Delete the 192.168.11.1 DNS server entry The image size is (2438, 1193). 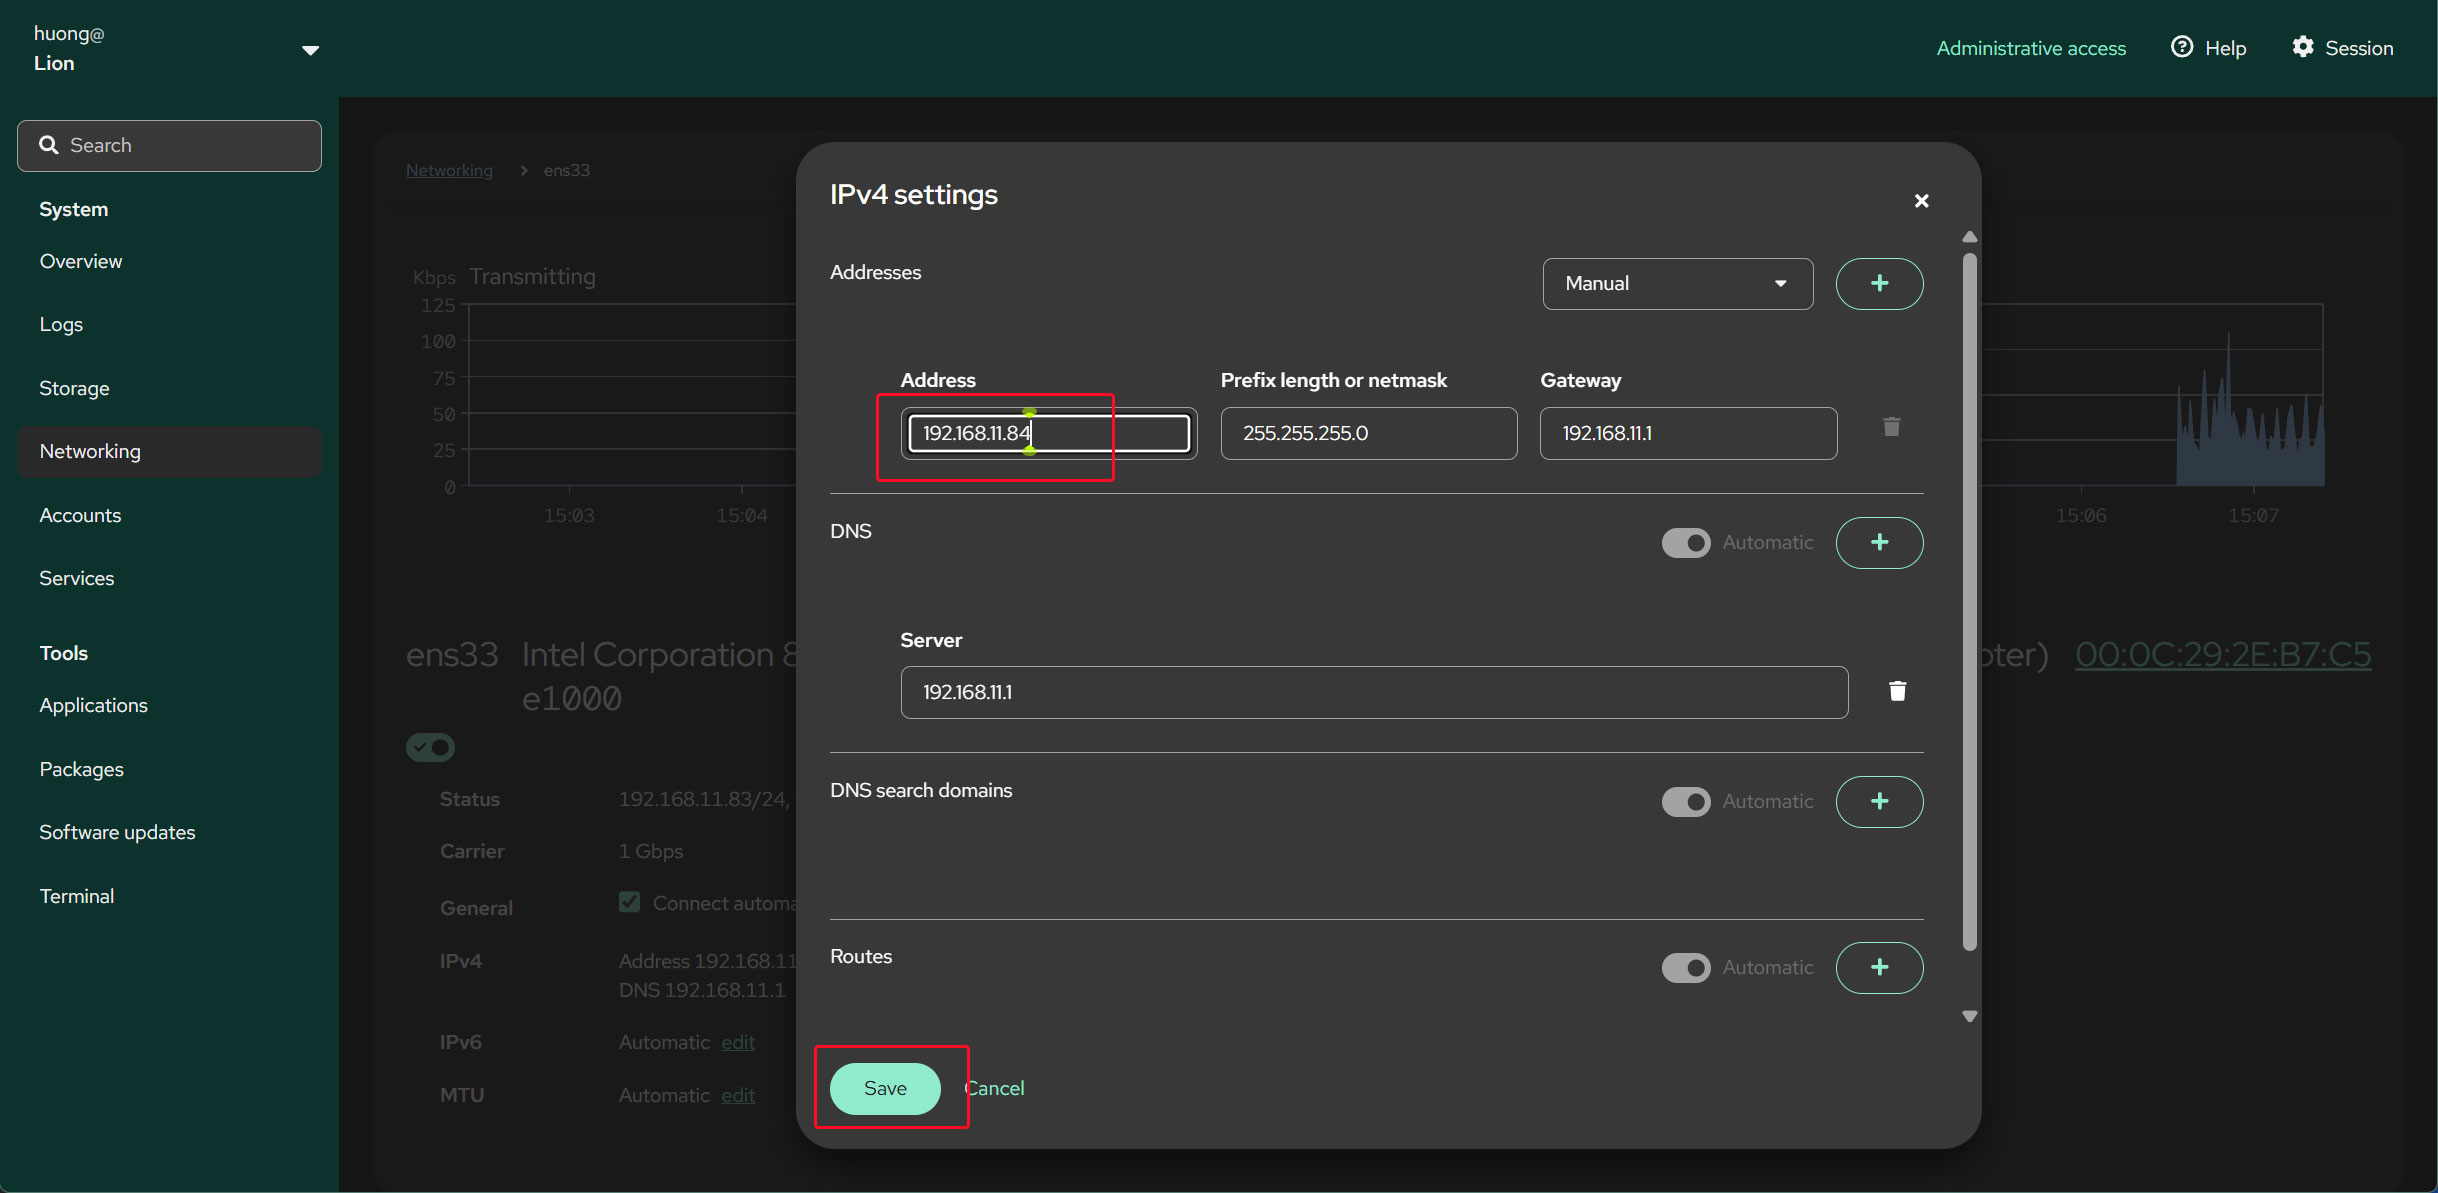[x=1897, y=691]
